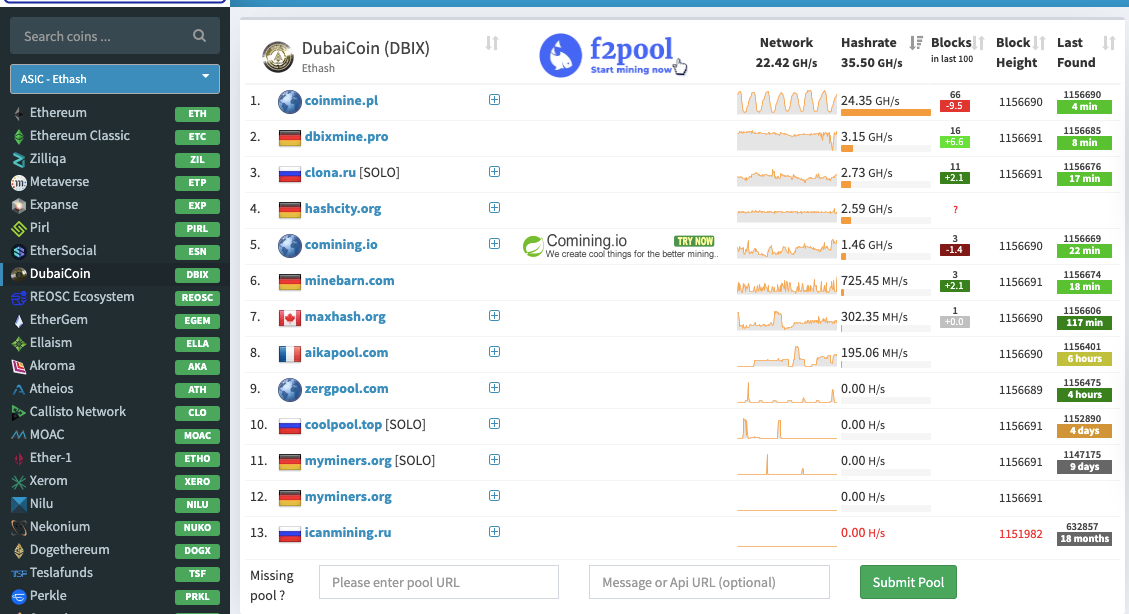Sort by Block Height column arrow
The height and width of the screenshot is (614, 1129).
(x=1039, y=43)
